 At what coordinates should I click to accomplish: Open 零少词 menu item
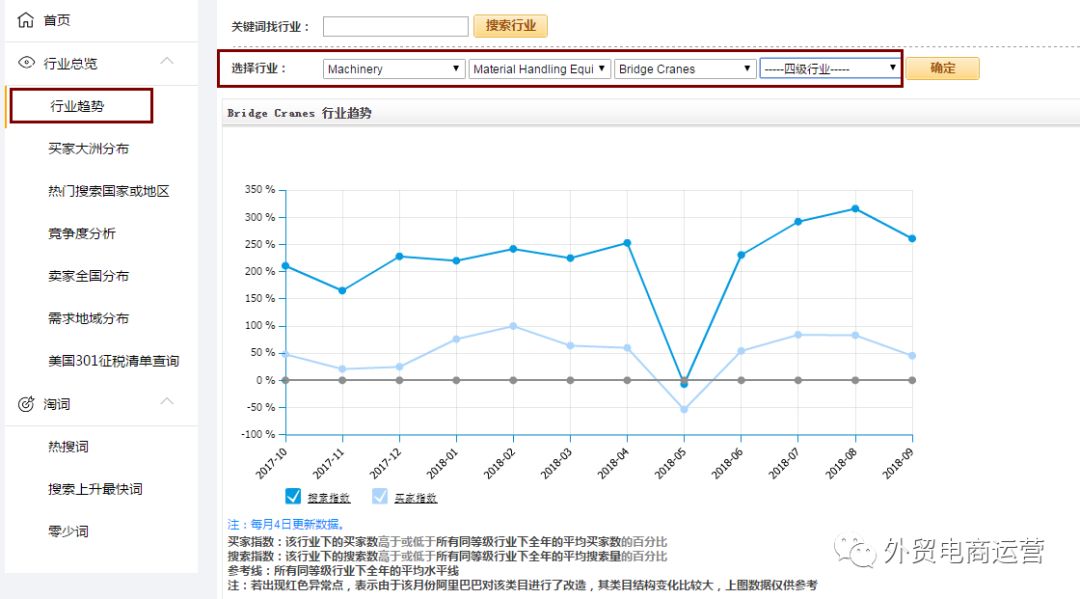coord(68,532)
